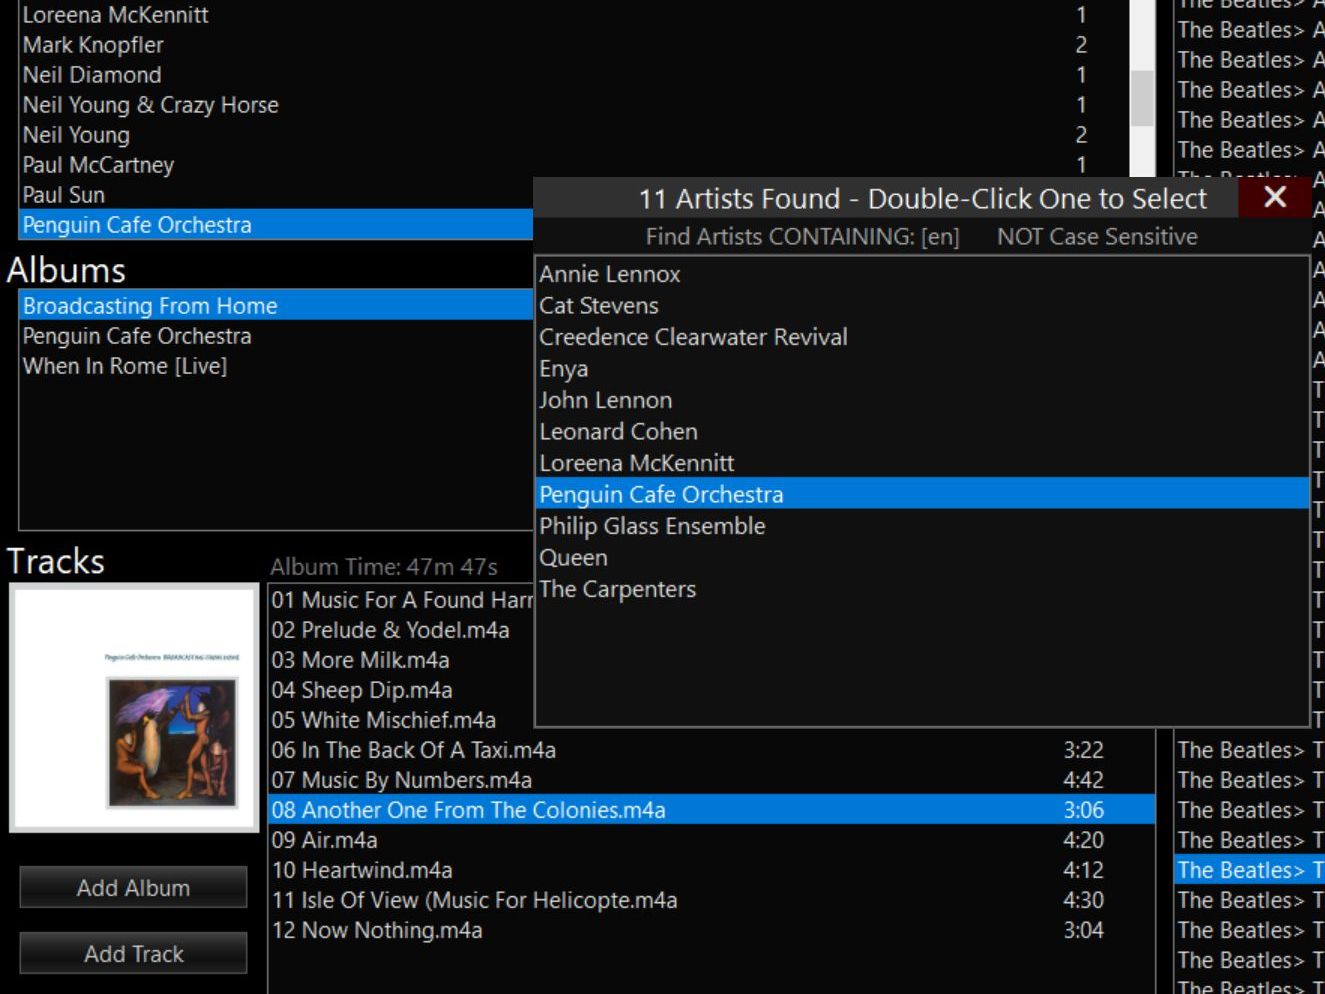Select Neil Diamond in the artist list
Image resolution: width=1325 pixels, height=994 pixels.
coord(92,75)
